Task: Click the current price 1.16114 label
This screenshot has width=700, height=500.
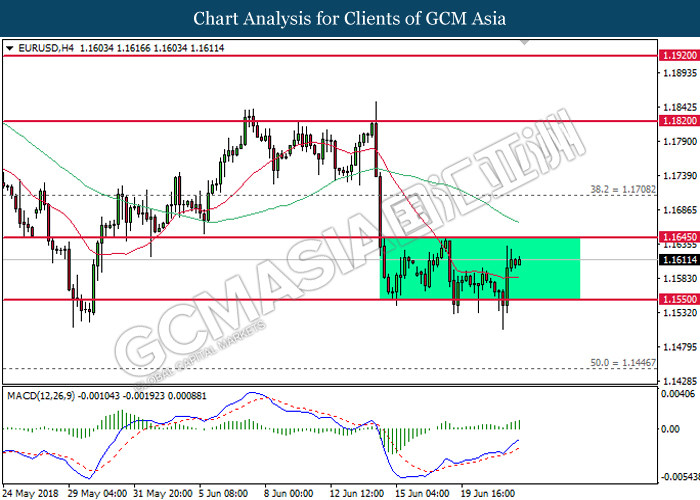Action: pyautogui.click(x=679, y=259)
